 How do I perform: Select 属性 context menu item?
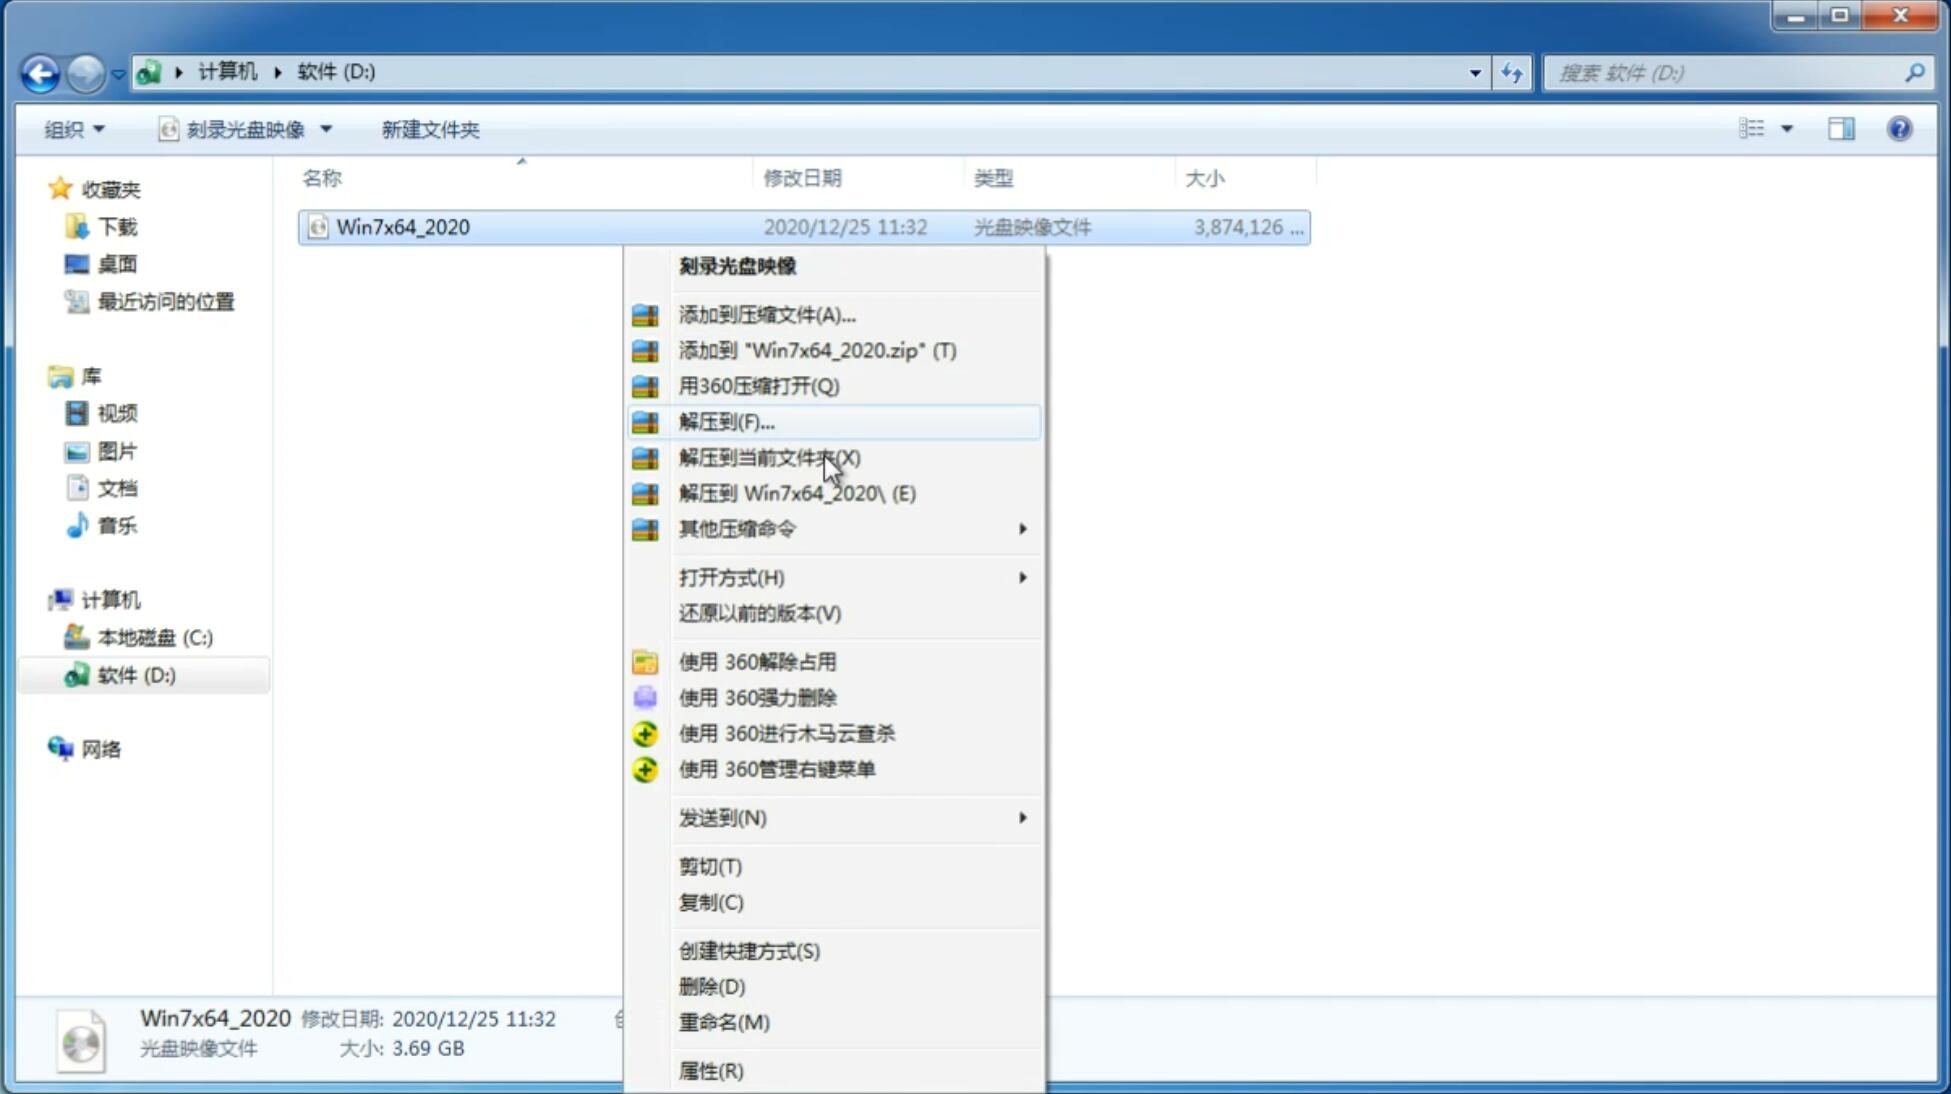pyautogui.click(x=710, y=1070)
